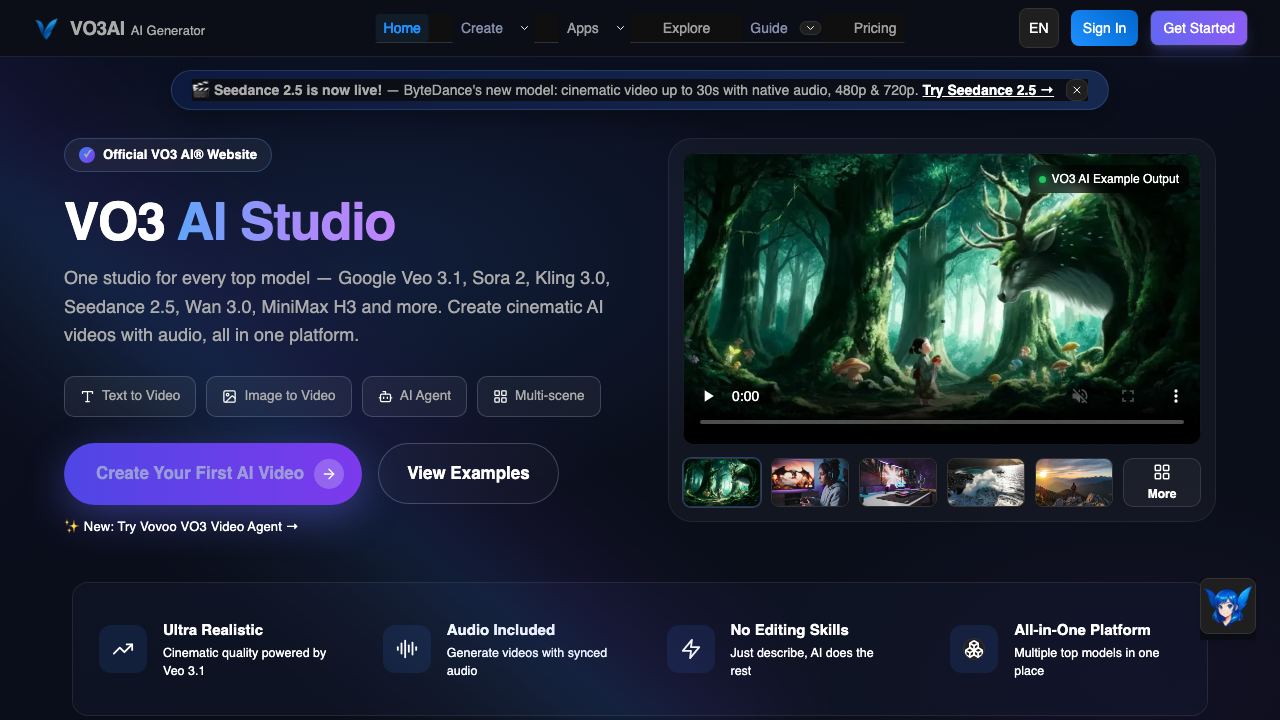
Task: Go to the Pricing page
Action: click(875, 28)
